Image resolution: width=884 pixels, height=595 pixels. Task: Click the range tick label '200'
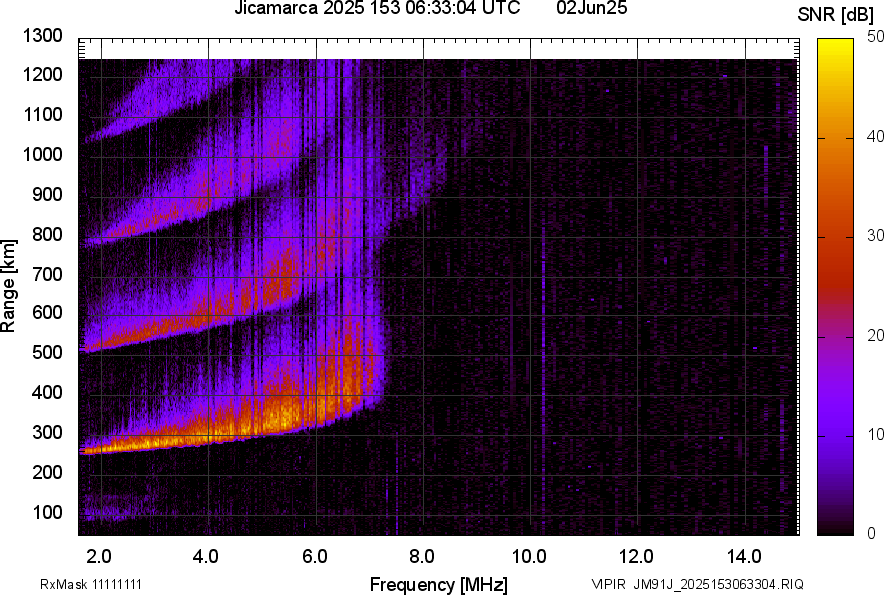(47, 472)
